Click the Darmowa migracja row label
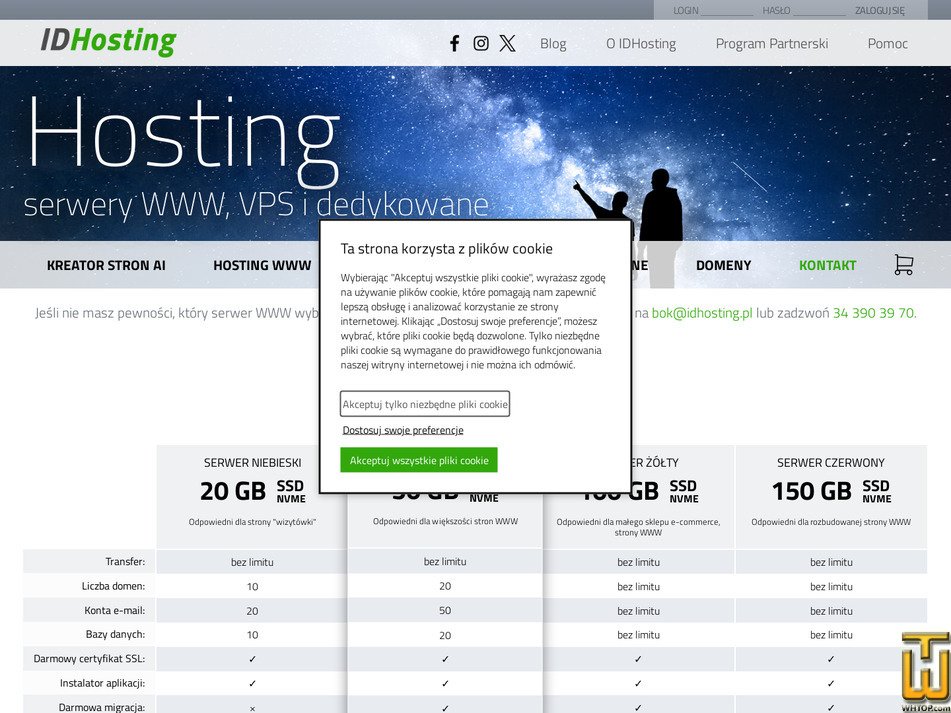This screenshot has height=713, width=951. click(102, 708)
